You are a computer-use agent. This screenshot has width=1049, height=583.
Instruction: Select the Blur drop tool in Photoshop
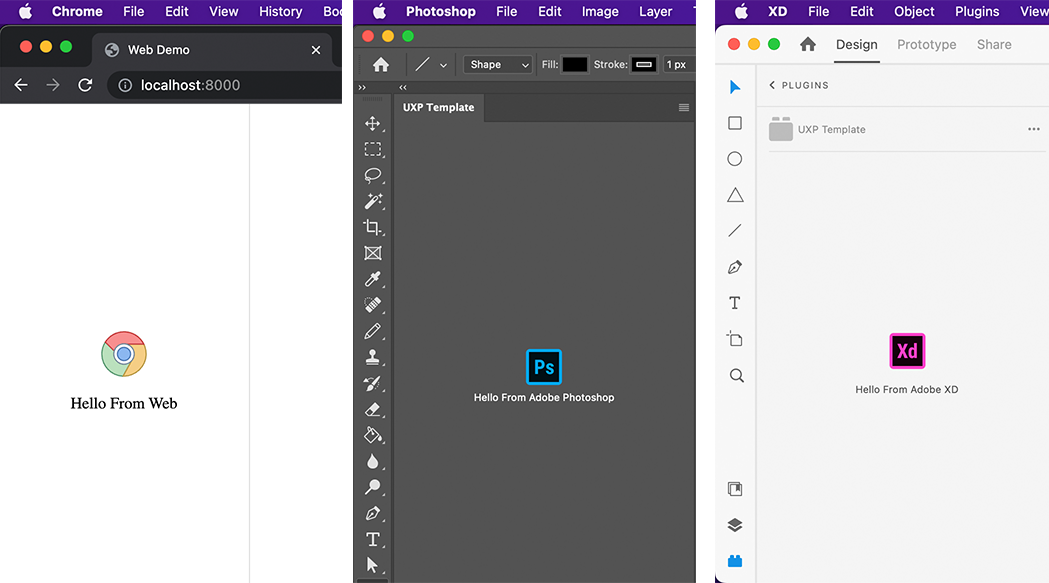373,461
